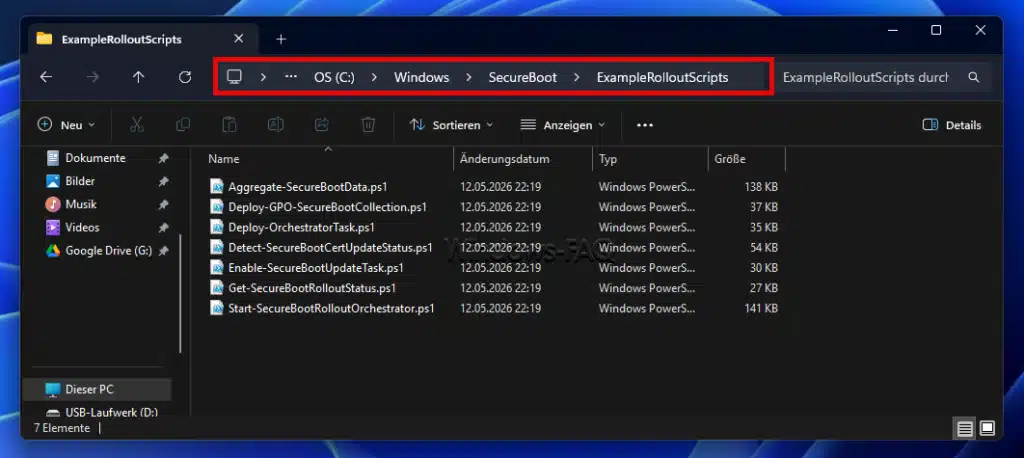Expand the chevron after Windows
Image resolution: width=1024 pixels, height=458 pixels.
click(469, 77)
